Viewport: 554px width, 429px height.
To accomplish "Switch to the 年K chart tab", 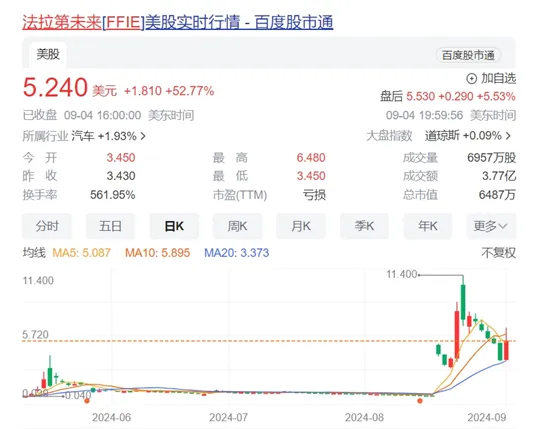I will pyautogui.click(x=428, y=226).
